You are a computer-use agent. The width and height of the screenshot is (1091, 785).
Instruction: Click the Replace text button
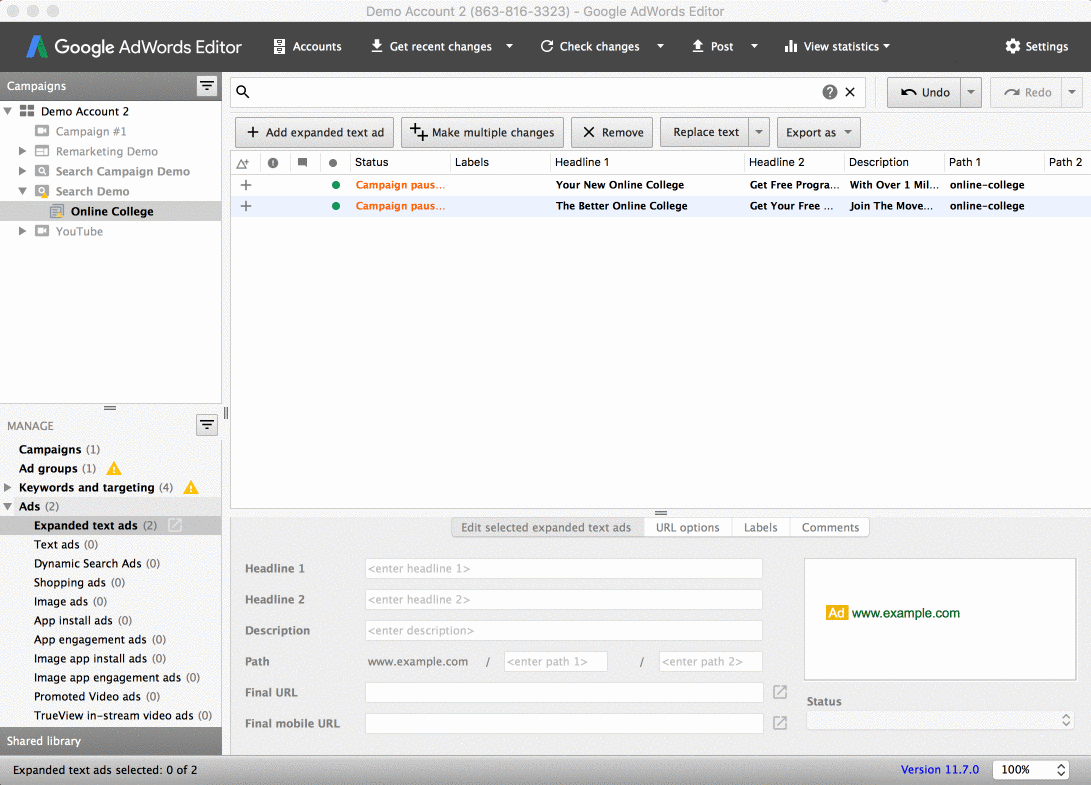pyautogui.click(x=705, y=132)
